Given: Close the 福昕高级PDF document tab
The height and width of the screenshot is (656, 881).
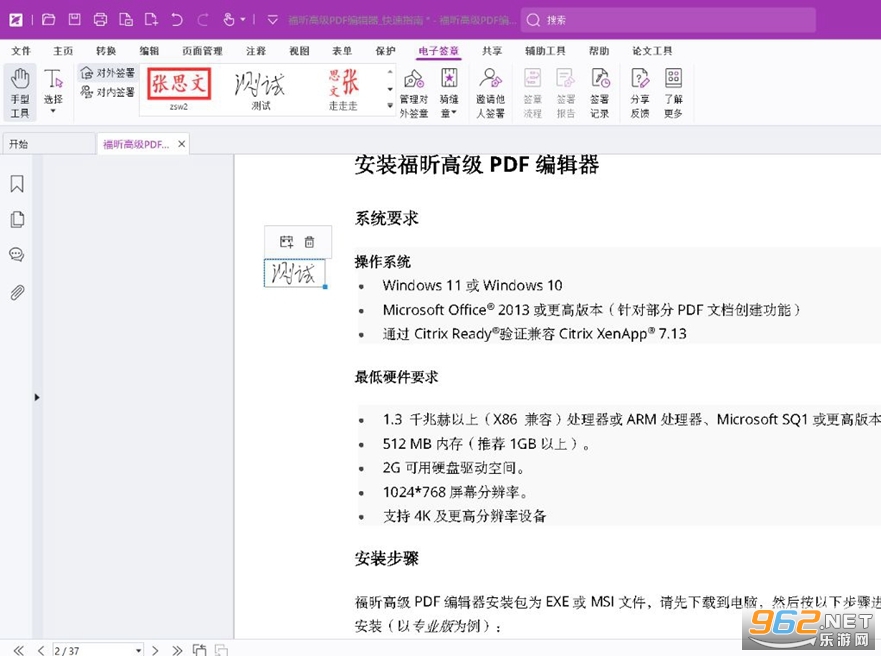Looking at the screenshot, I should tap(181, 144).
